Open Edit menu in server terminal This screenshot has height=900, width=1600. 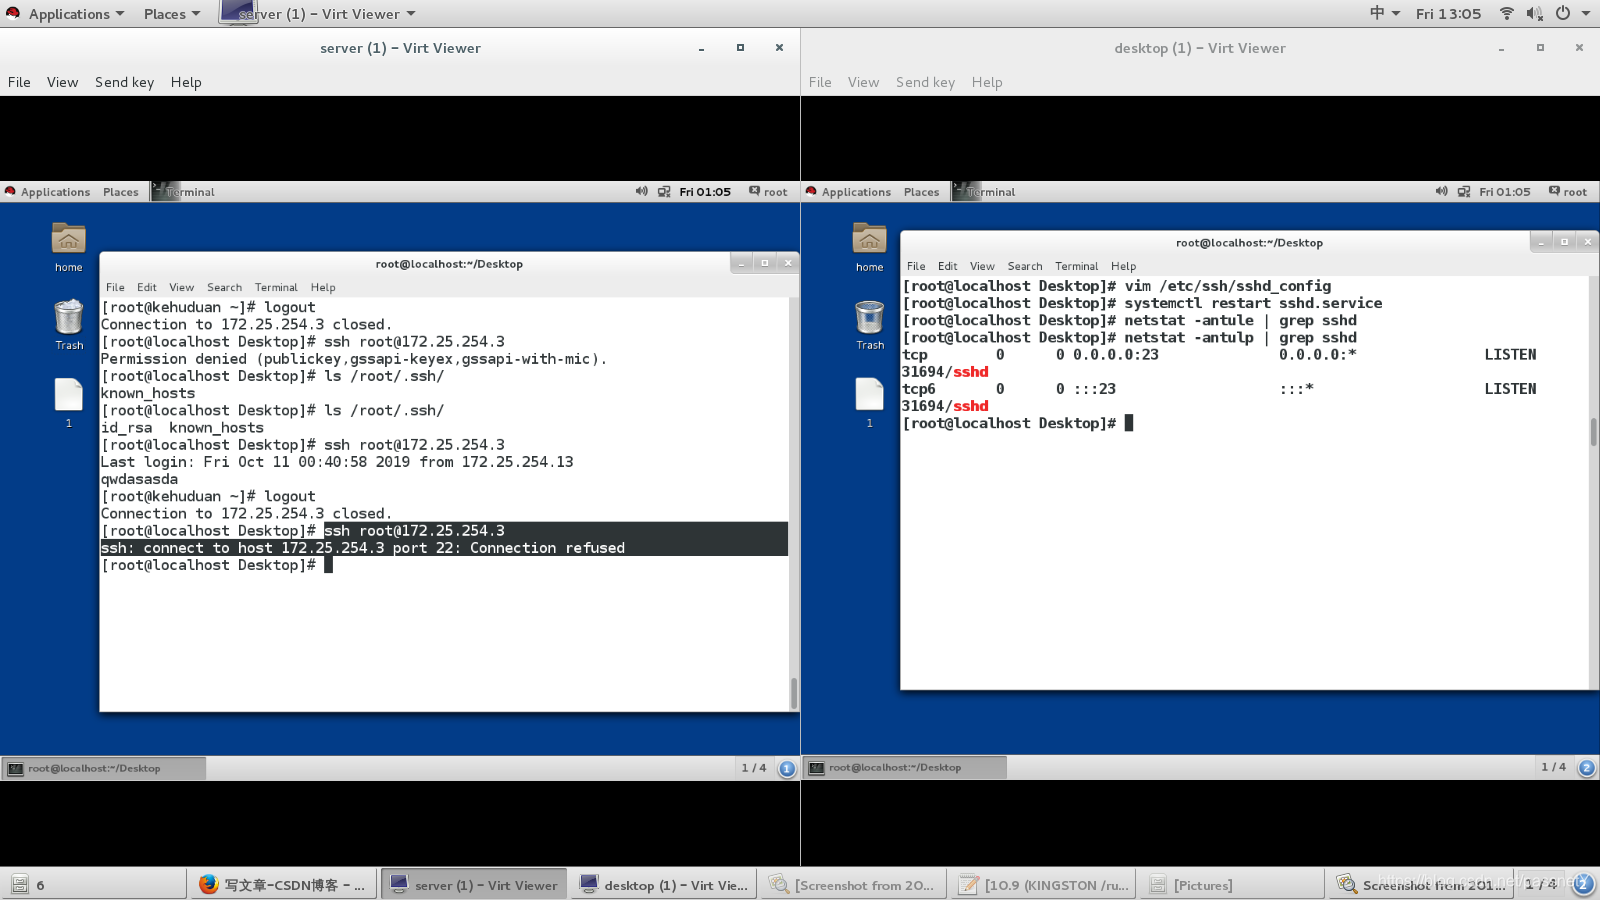147,287
